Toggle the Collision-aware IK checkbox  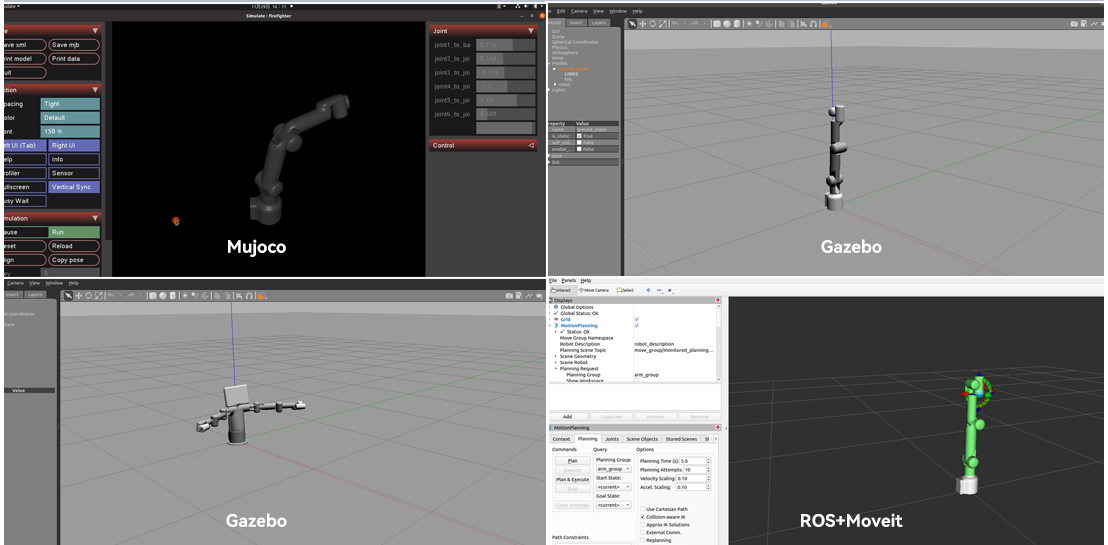point(643,517)
